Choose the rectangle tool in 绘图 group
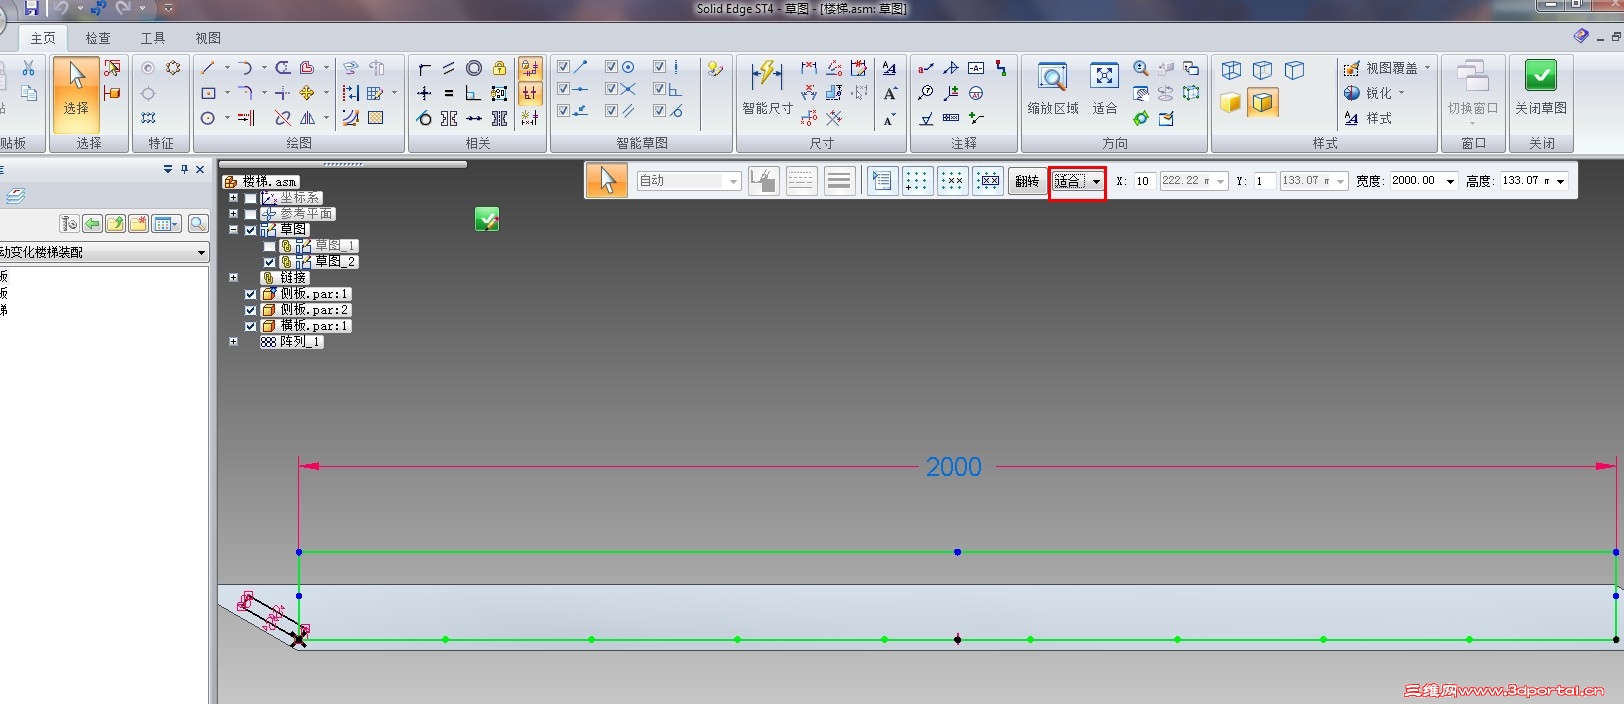 (208, 93)
